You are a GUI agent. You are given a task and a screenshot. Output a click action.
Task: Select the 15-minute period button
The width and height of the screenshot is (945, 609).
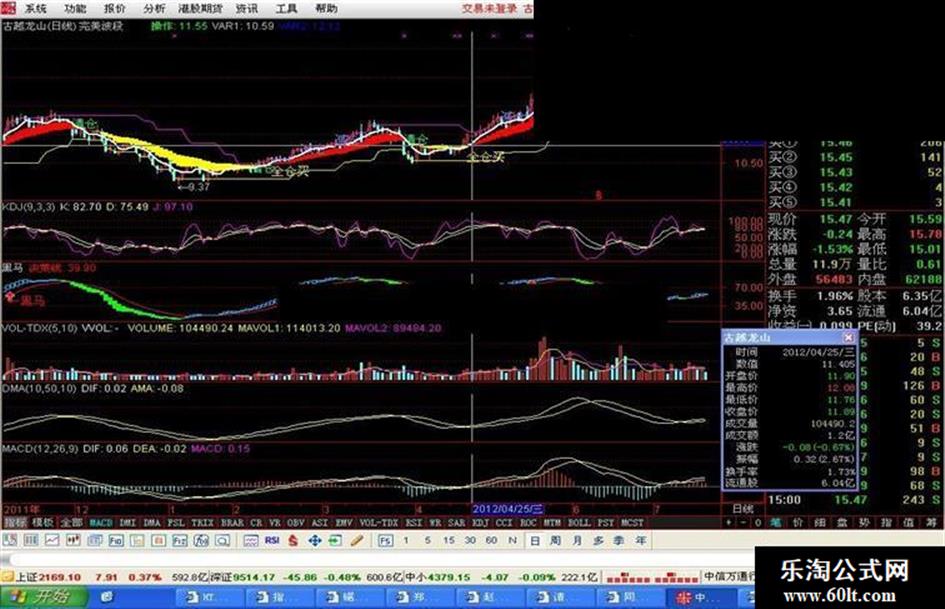click(x=449, y=540)
